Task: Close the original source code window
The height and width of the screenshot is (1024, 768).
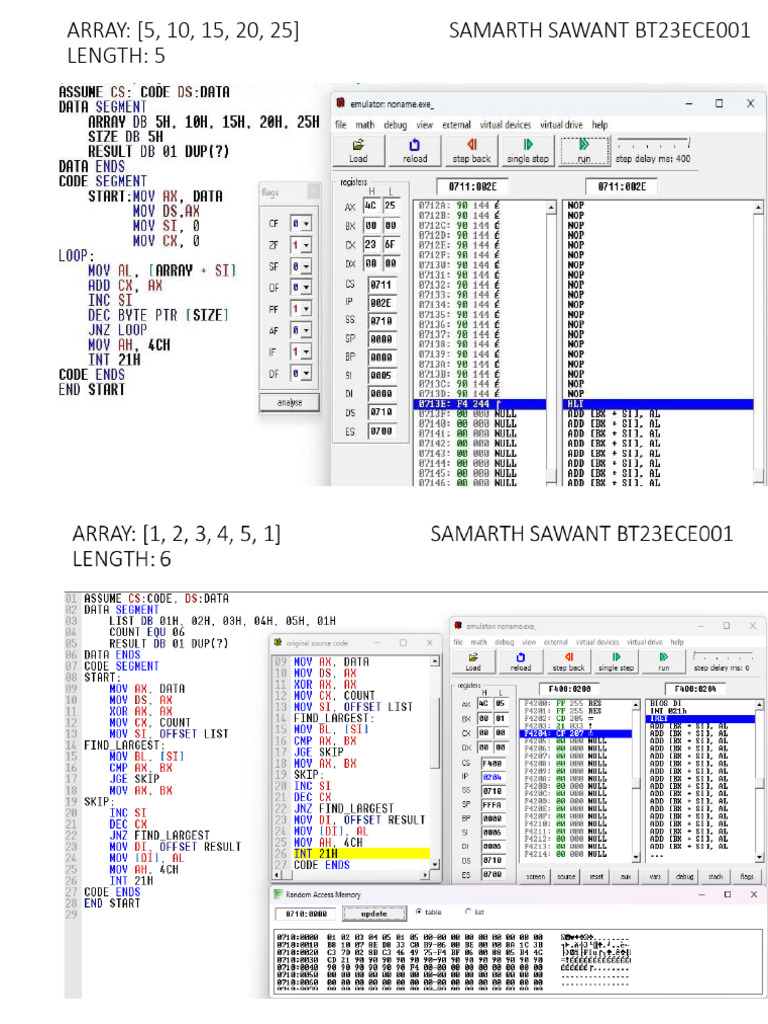Action: click(x=429, y=643)
